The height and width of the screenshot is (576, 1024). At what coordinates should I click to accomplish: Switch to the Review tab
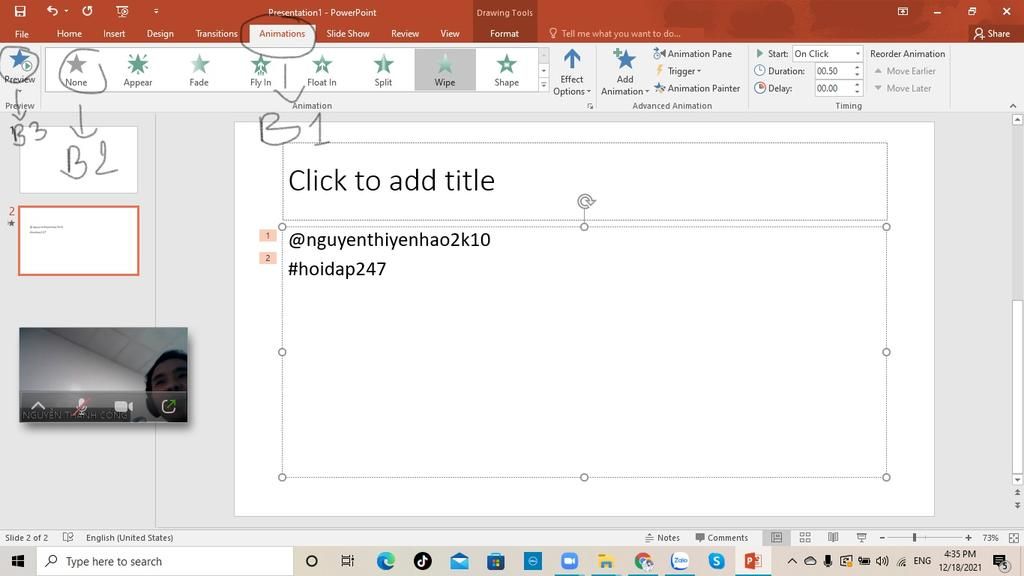(x=405, y=33)
